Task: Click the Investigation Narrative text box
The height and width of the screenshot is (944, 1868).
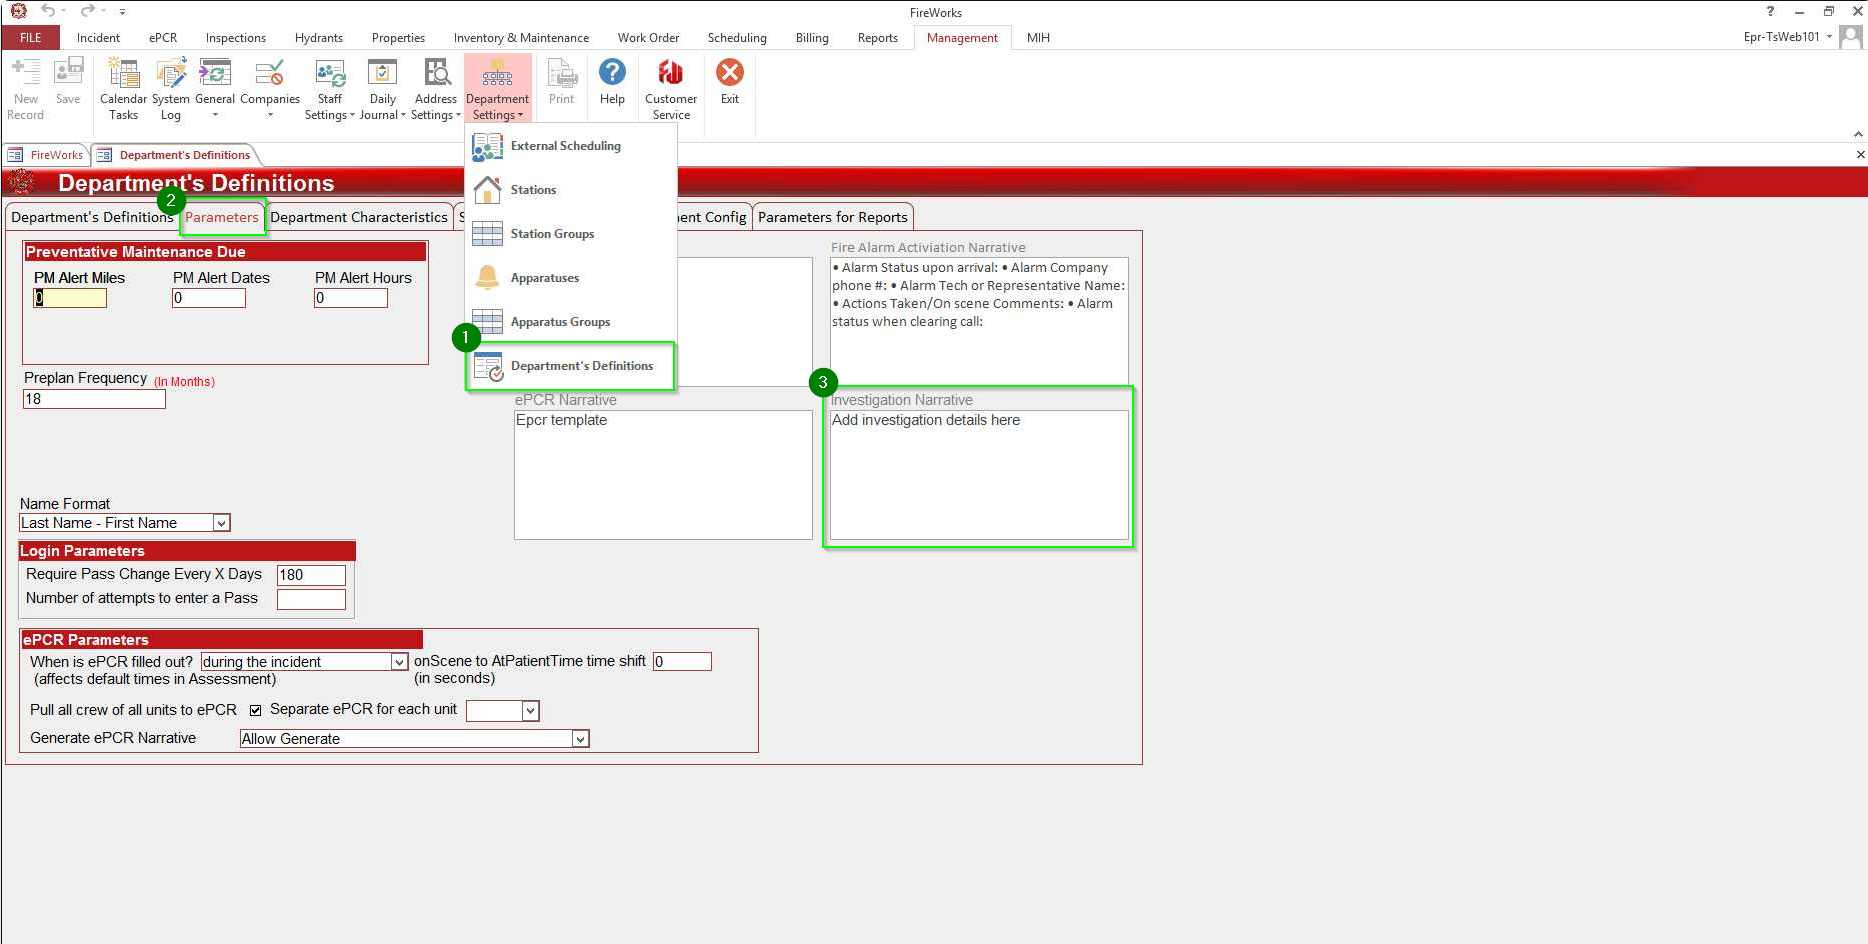Action: click(978, 475)
